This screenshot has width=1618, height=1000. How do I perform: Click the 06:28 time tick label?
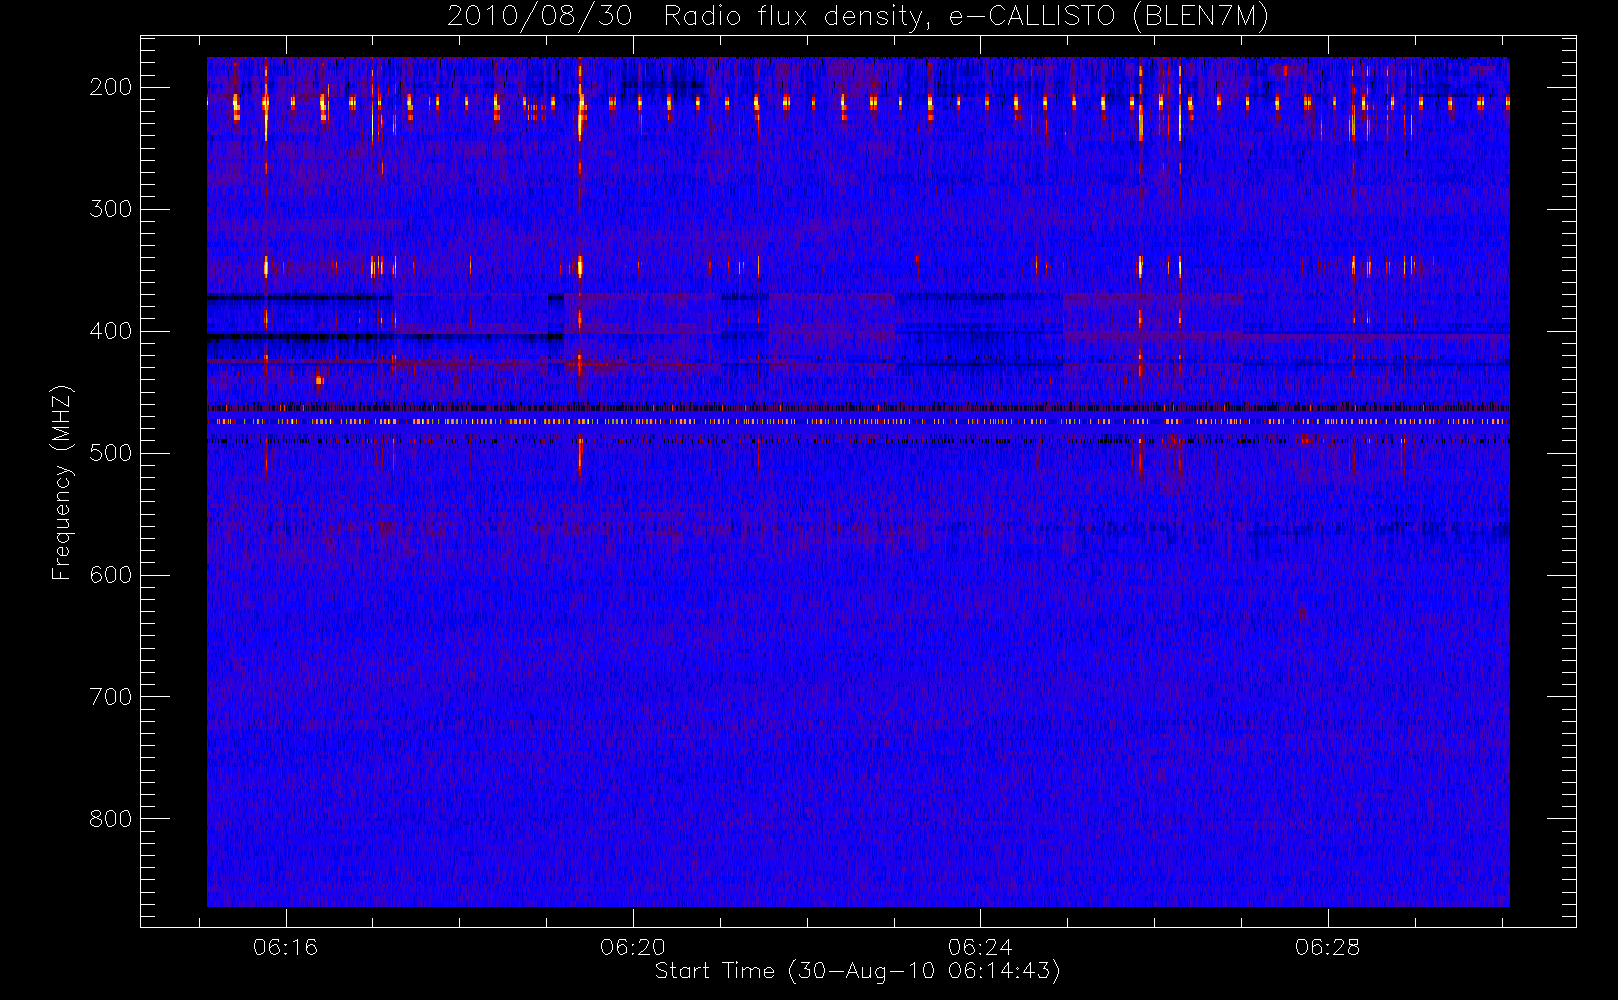click(x=1327, y=947)
